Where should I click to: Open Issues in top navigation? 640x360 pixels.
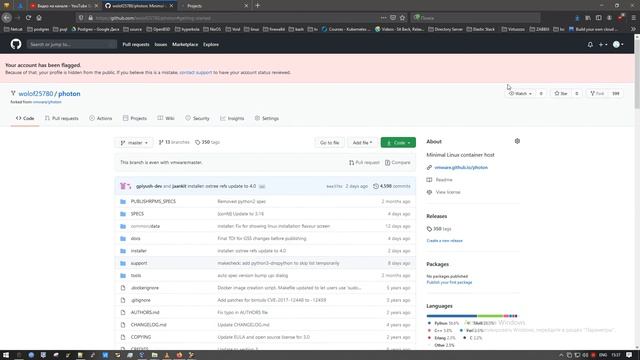point(161,44)
